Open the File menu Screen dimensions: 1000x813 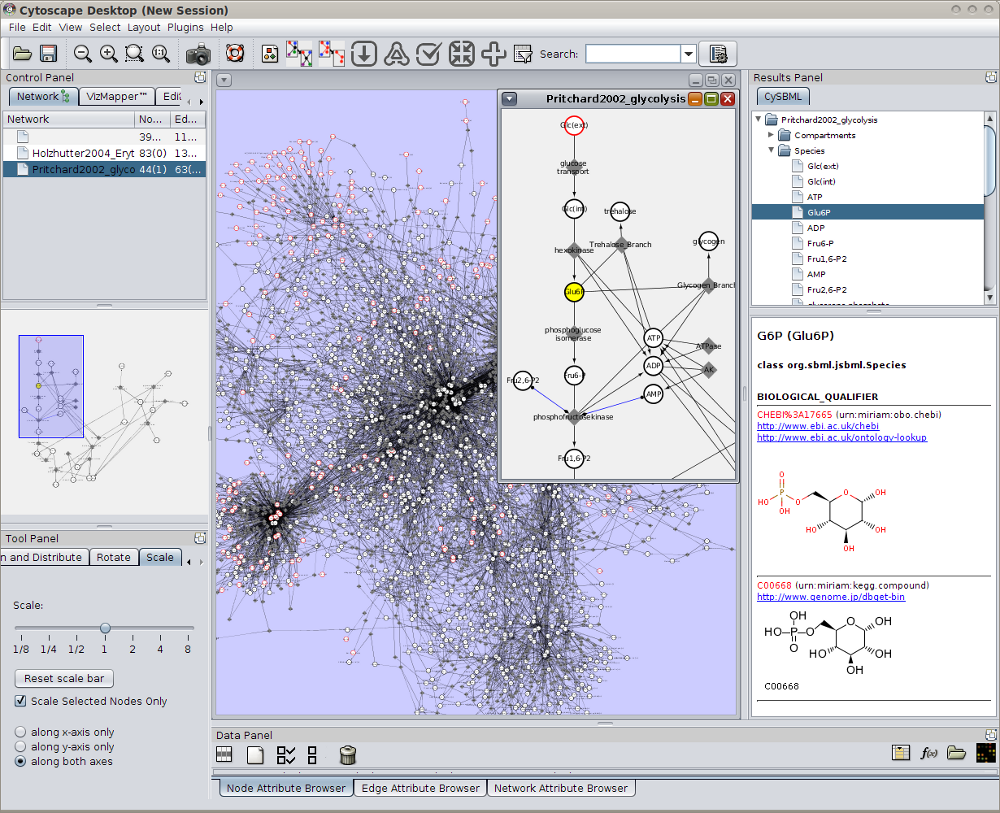pyautogui.click(x=17, y=27)
